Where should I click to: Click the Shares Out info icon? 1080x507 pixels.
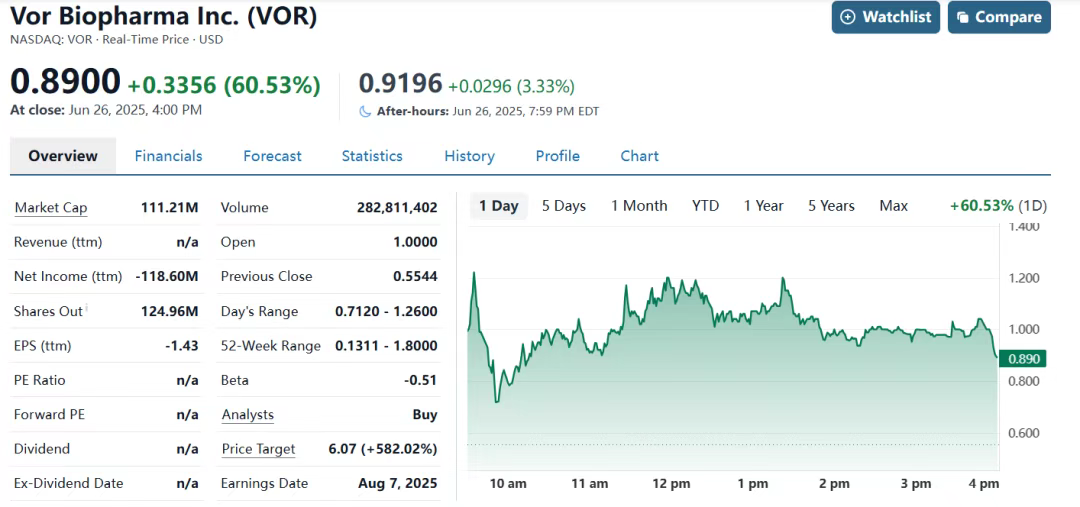tap(87, 308)
